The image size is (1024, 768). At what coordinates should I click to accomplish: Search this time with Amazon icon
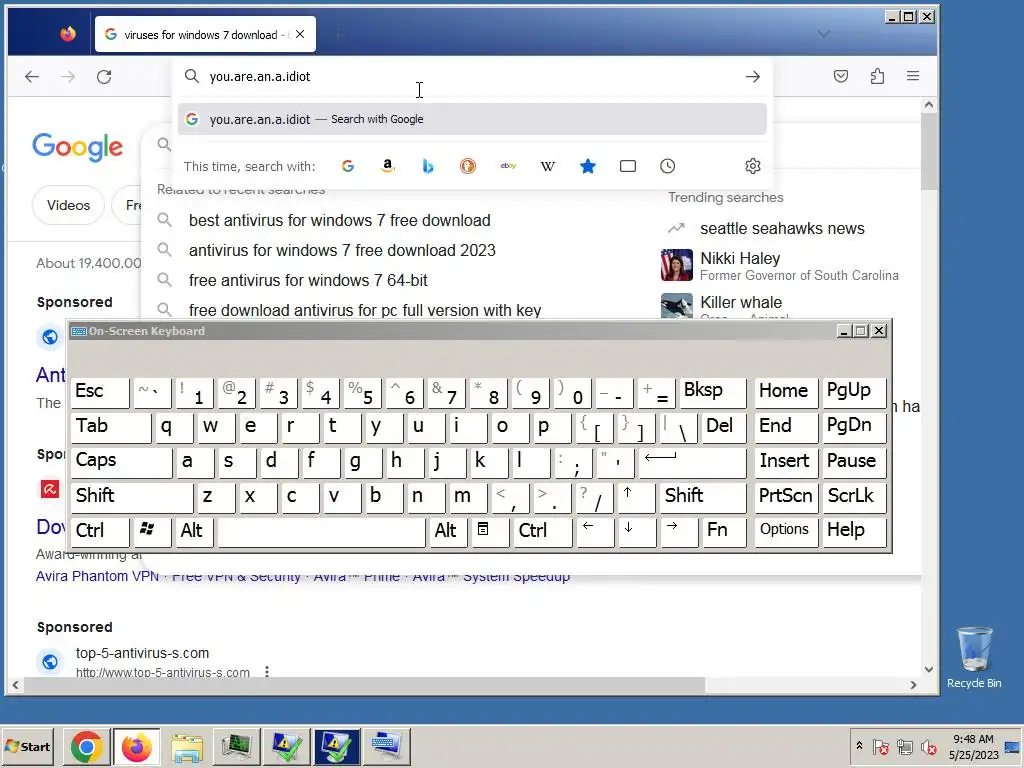(x=388, y=166)
